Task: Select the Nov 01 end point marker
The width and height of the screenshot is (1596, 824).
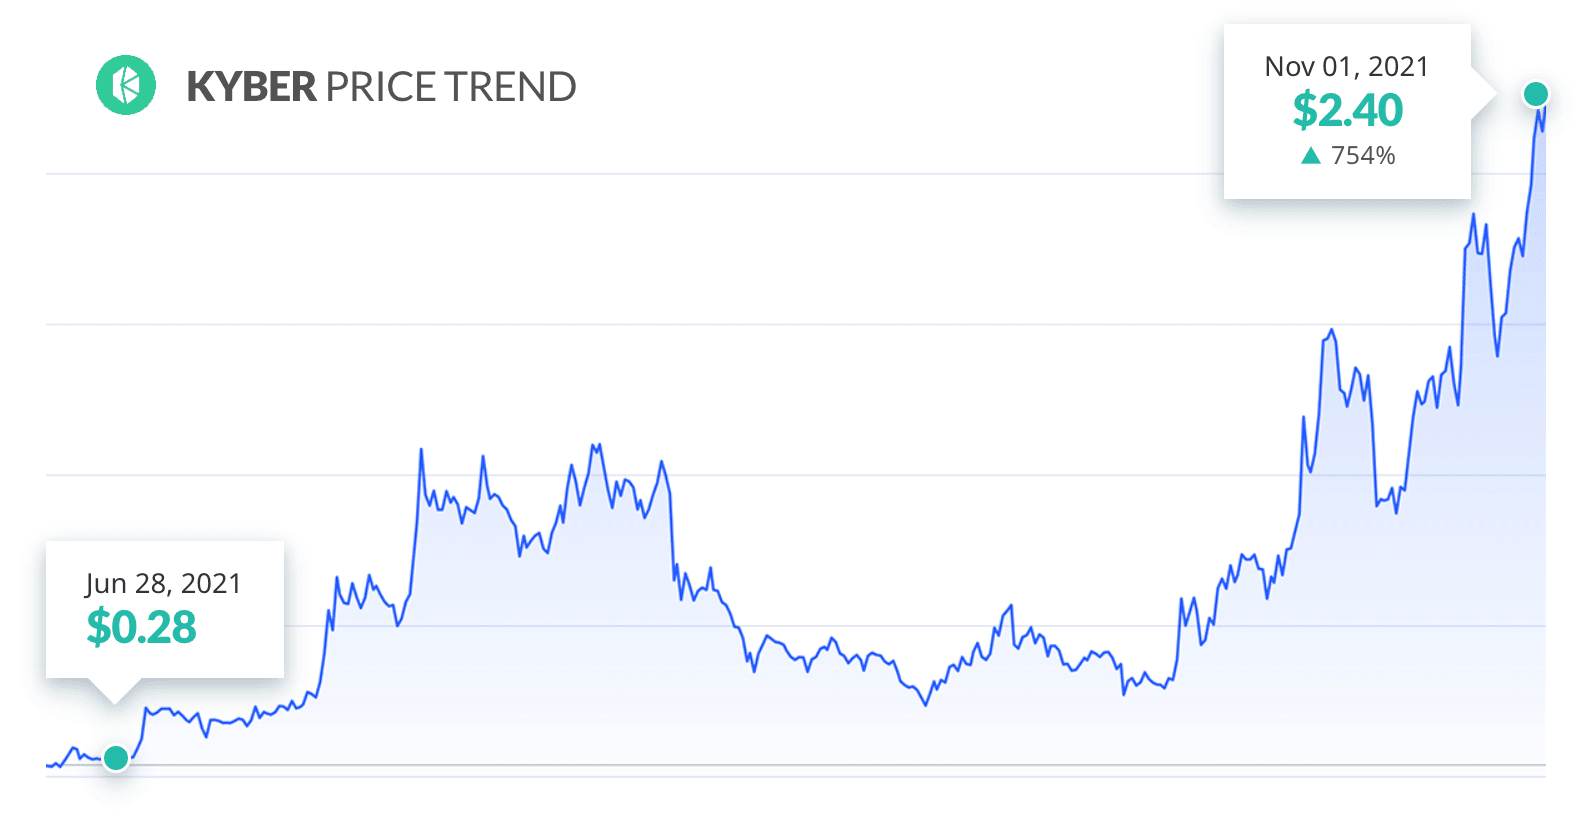Action: click(x=1535, y=94)
